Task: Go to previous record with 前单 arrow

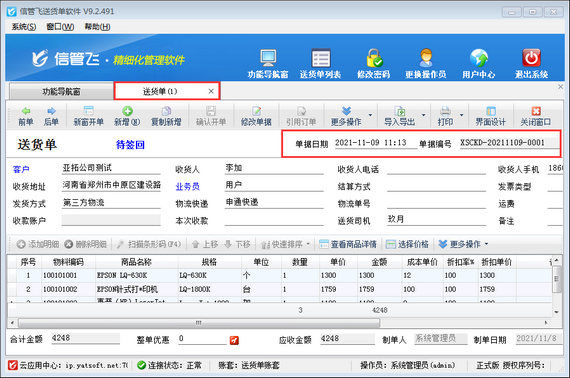Action: click(x=26, y=111)
